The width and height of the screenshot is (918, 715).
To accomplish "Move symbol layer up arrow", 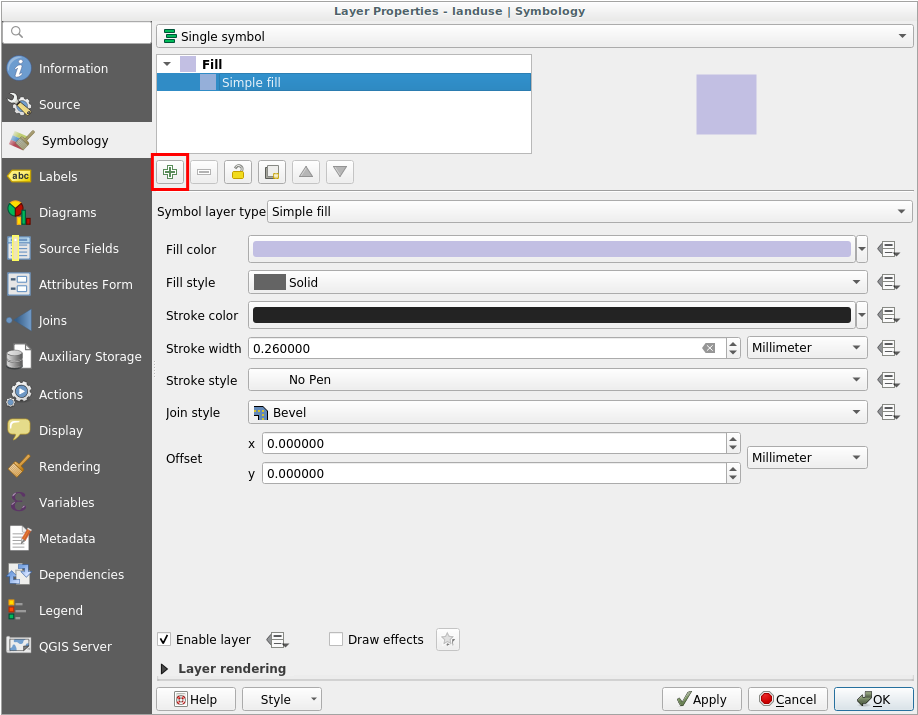I will (x=306, y=172).
